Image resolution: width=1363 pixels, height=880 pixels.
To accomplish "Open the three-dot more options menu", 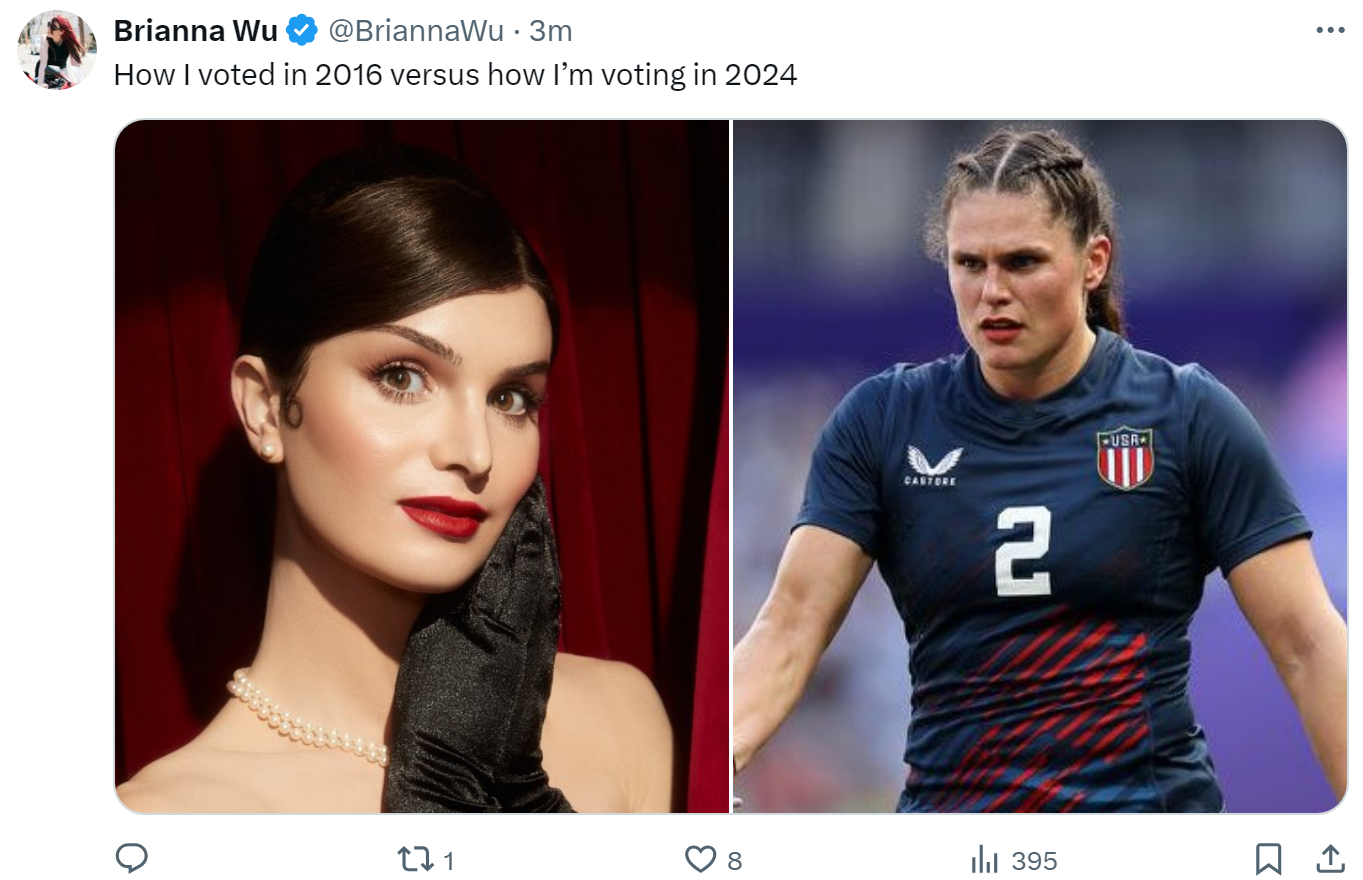I will [1330, 31].
